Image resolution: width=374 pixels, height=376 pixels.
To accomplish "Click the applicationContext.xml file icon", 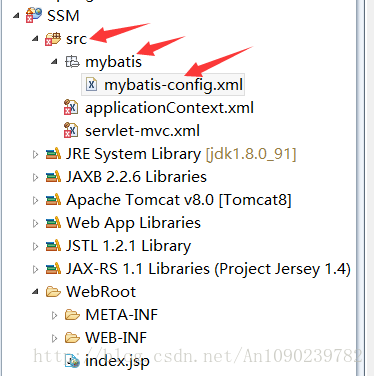I will 71,107.
